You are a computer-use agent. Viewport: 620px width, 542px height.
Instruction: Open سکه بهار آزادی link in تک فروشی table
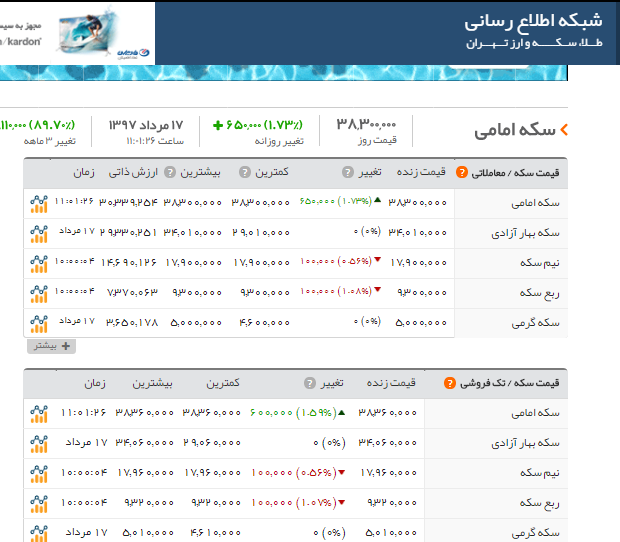pyautogui.click(x=525, y=443)
